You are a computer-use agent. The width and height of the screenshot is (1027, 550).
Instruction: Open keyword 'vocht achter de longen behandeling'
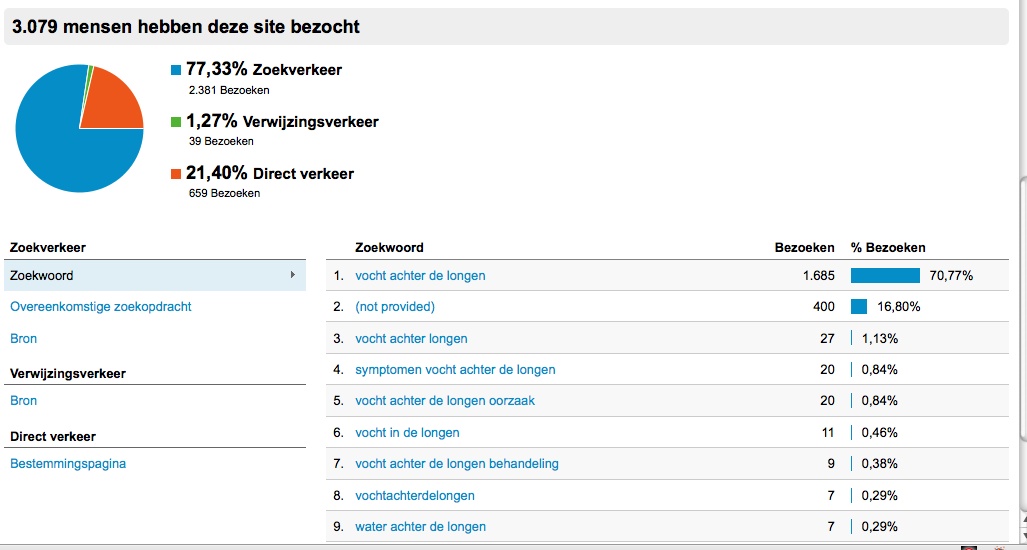click(457, 464)
